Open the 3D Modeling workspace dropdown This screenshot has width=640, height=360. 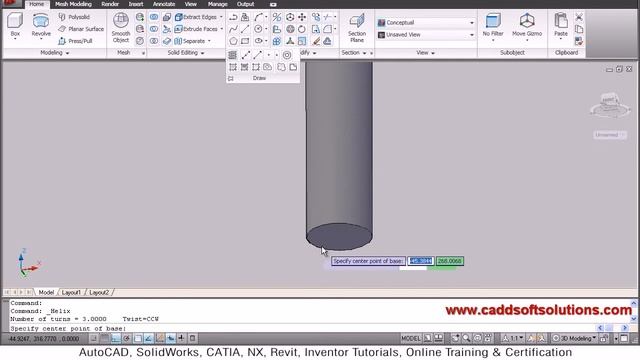(x=574, y=338)
